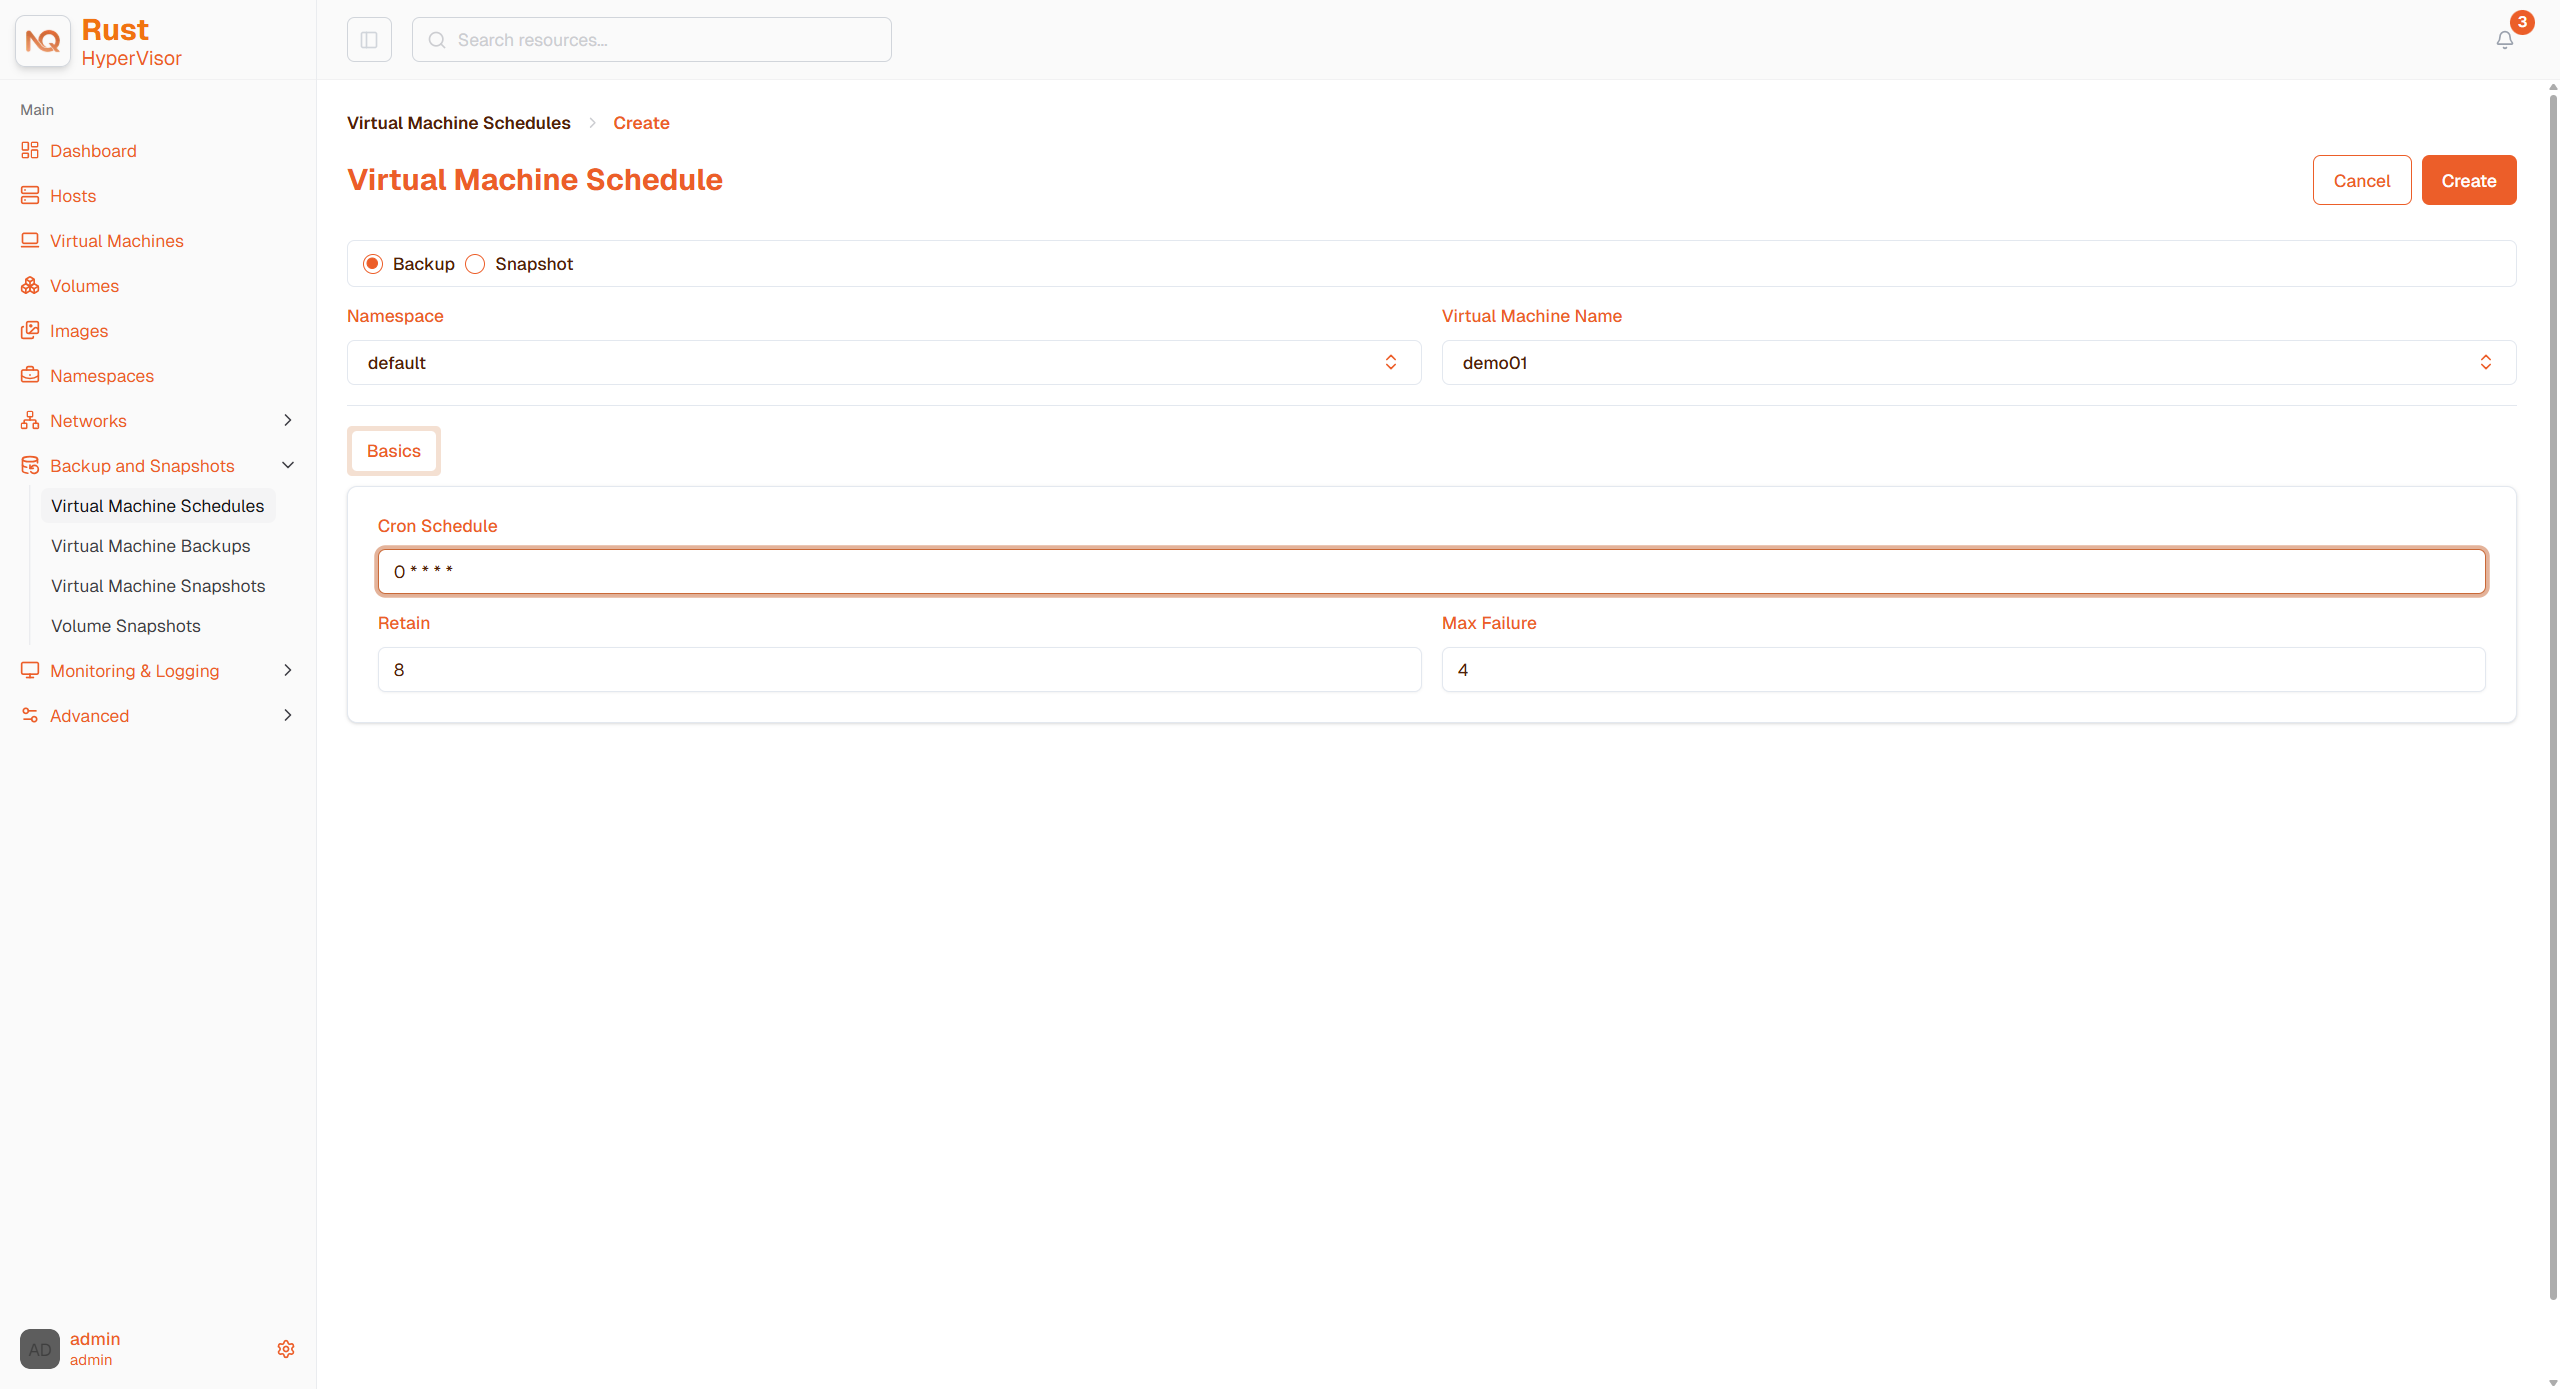Click the Backup and Snapshots database icon
2560x1389 pixels.
coord(30,466)
